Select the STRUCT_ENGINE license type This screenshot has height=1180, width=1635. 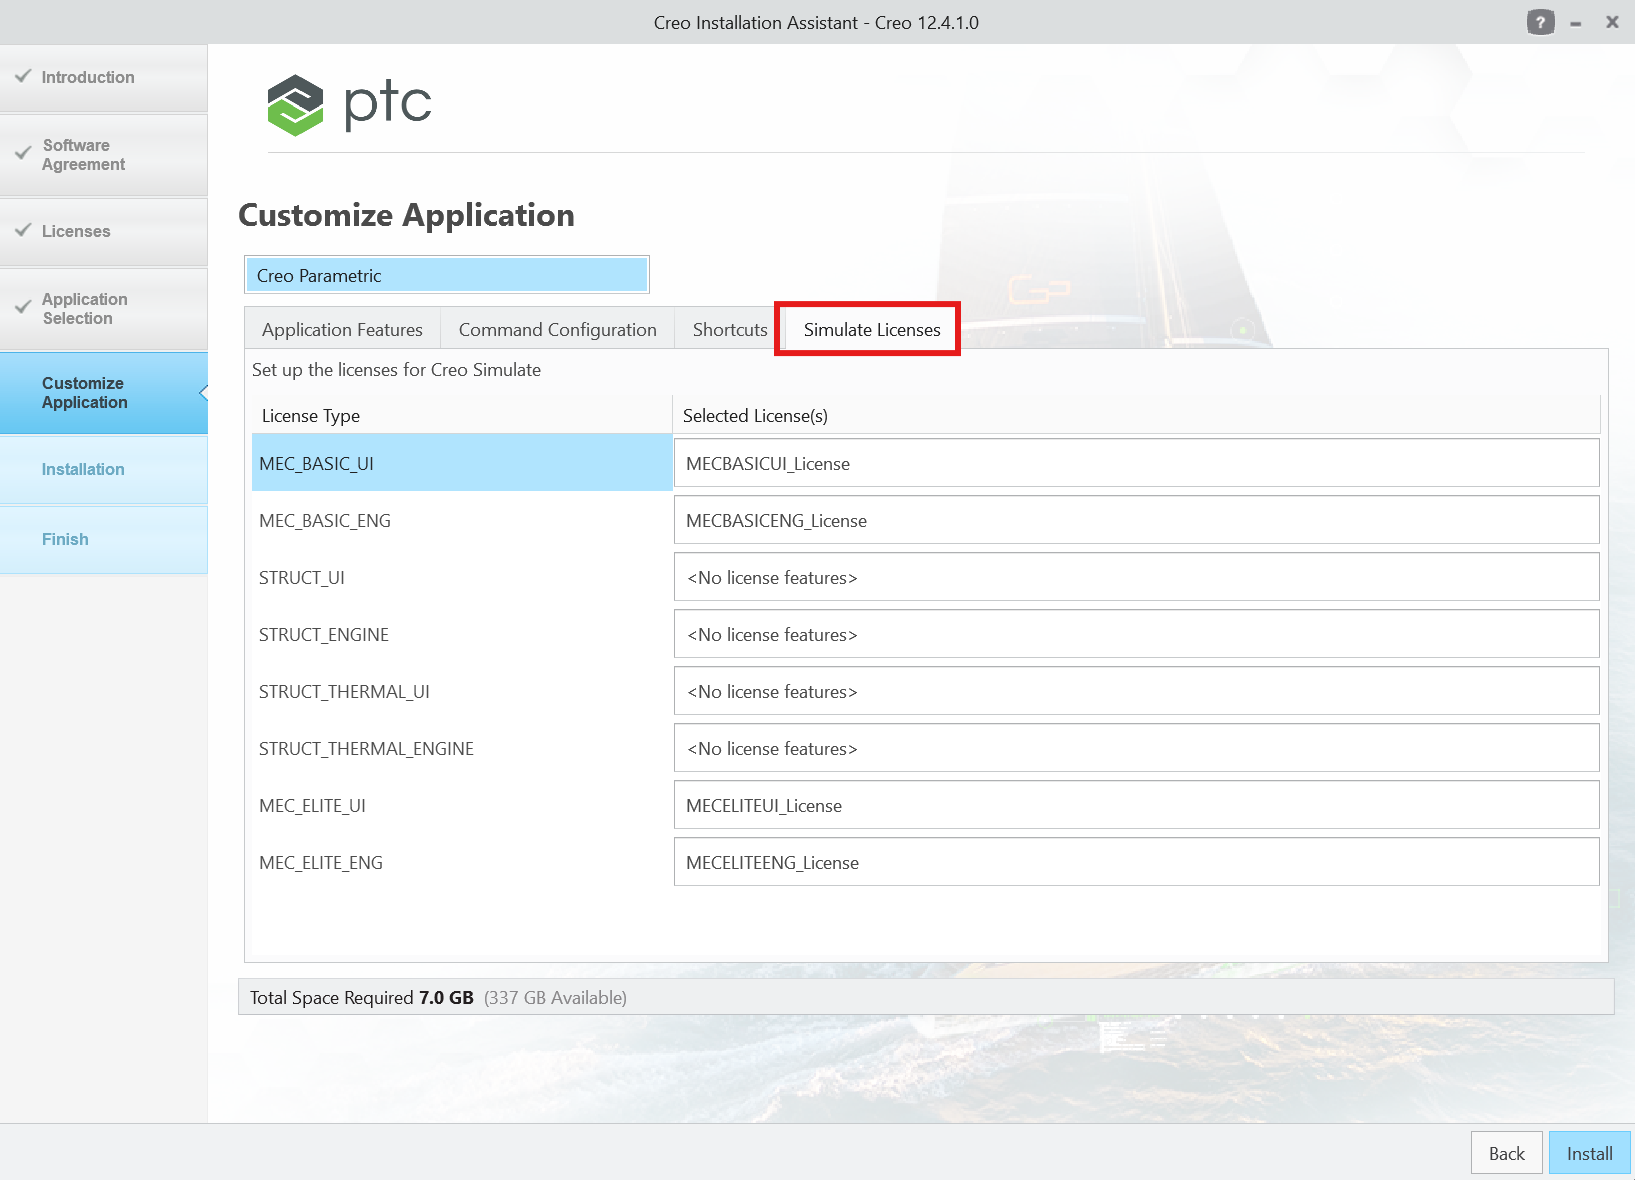(x=462, y=634)
